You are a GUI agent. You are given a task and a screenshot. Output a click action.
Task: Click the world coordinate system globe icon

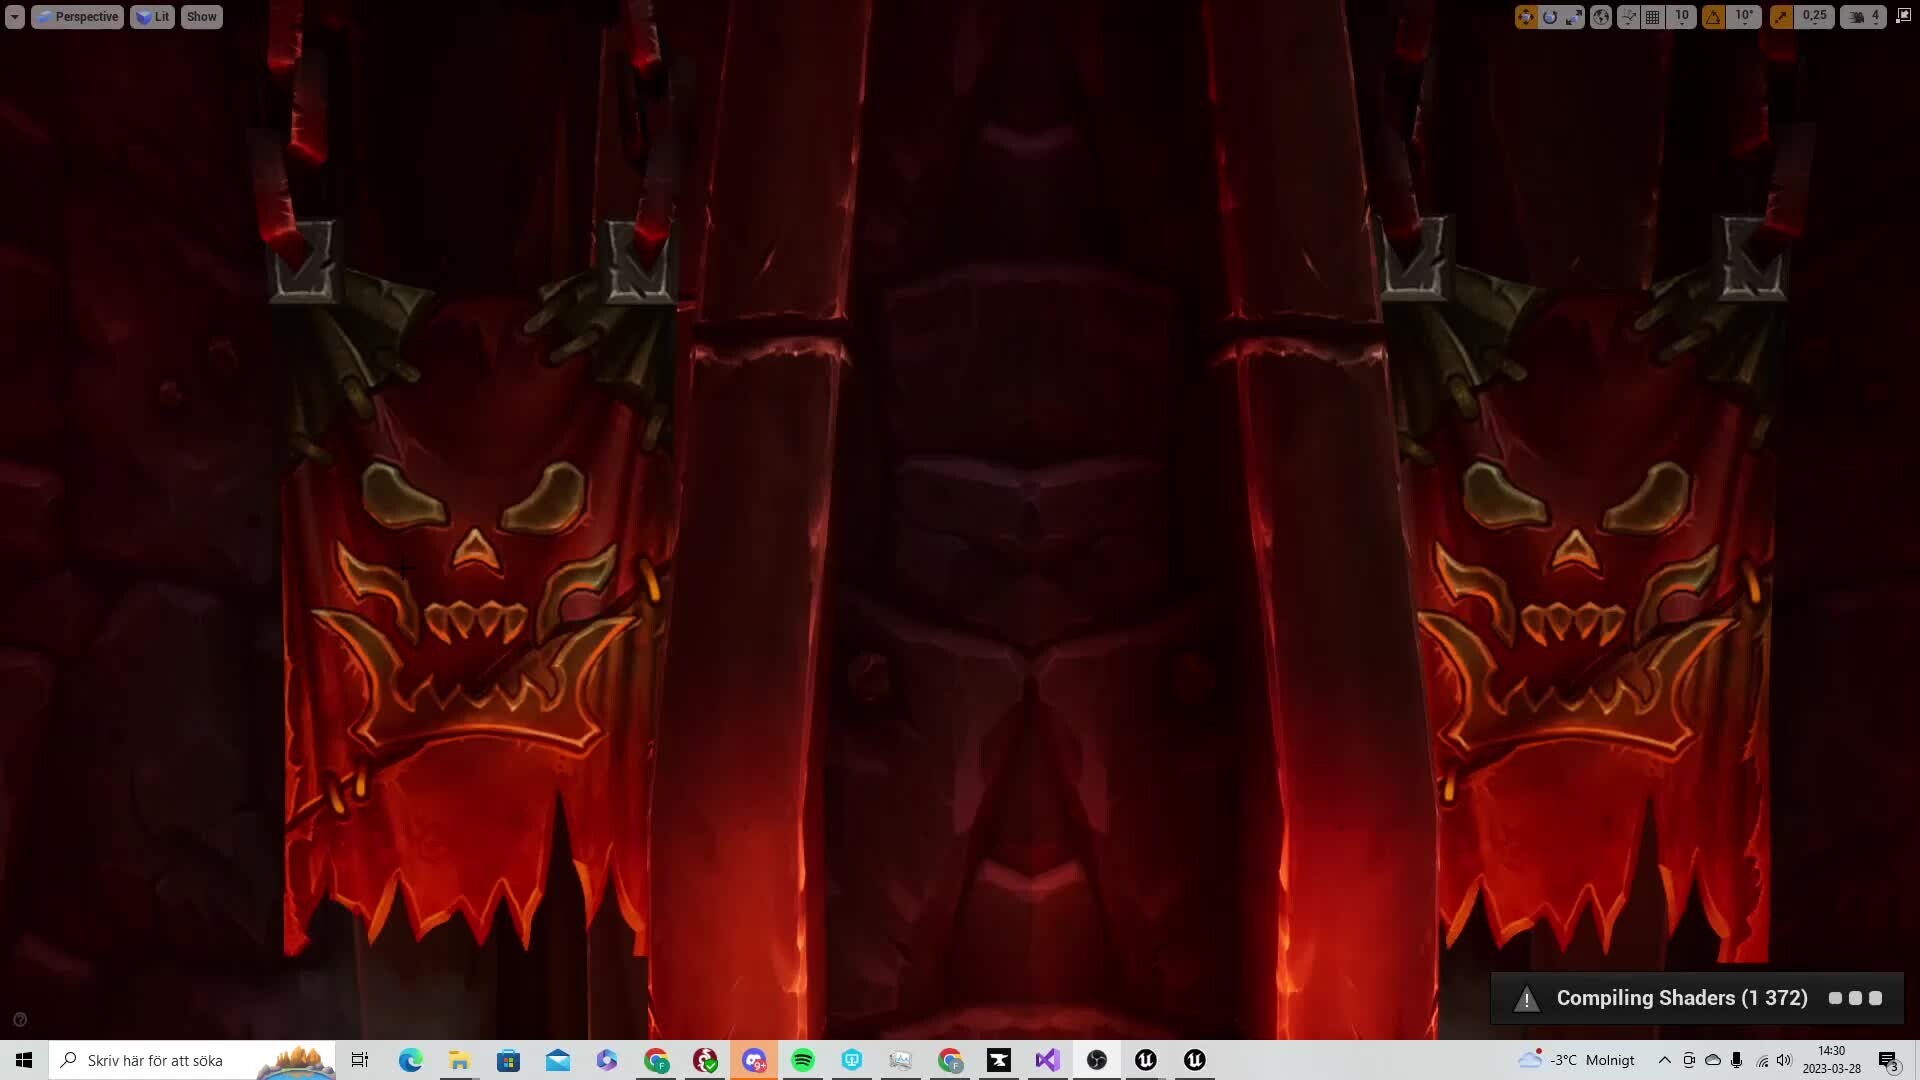coord(1601,17)
